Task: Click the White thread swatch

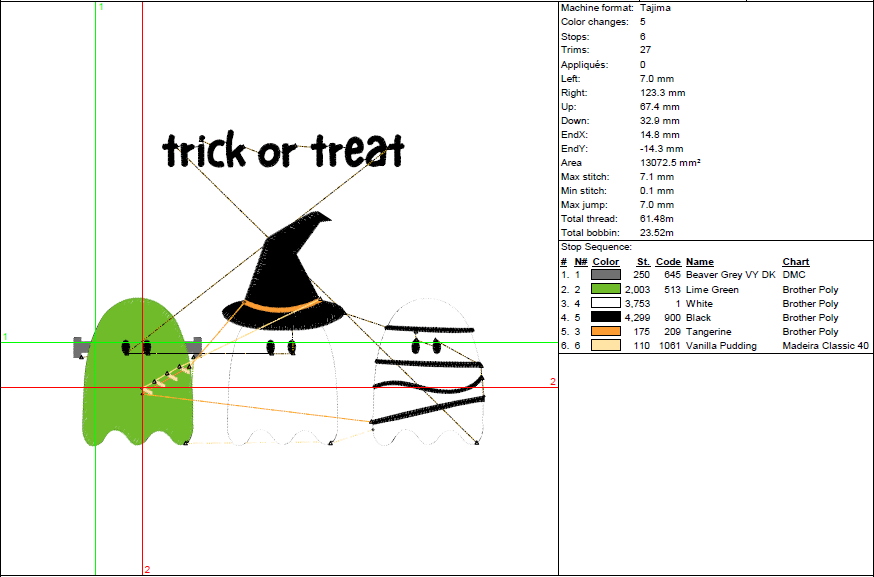Action: pos(606,304)
